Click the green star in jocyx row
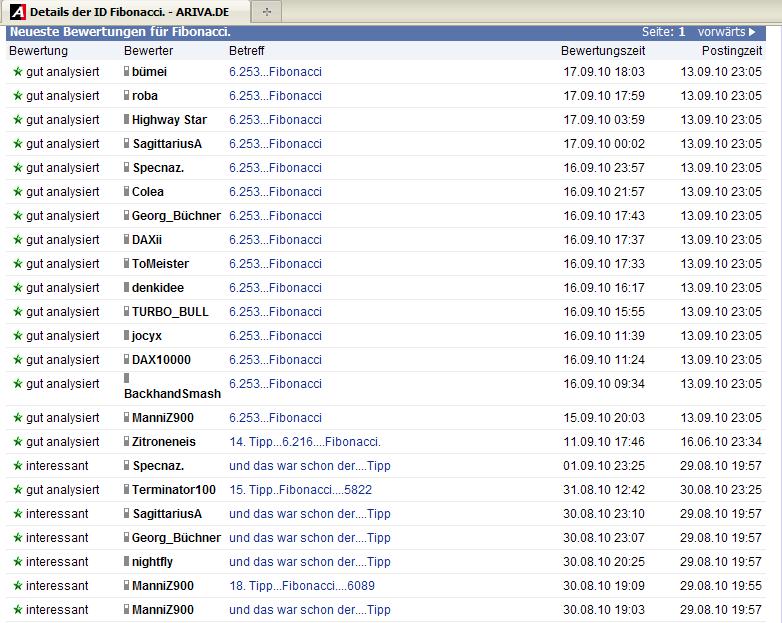 pyautogui.click(x=17, y=336)
